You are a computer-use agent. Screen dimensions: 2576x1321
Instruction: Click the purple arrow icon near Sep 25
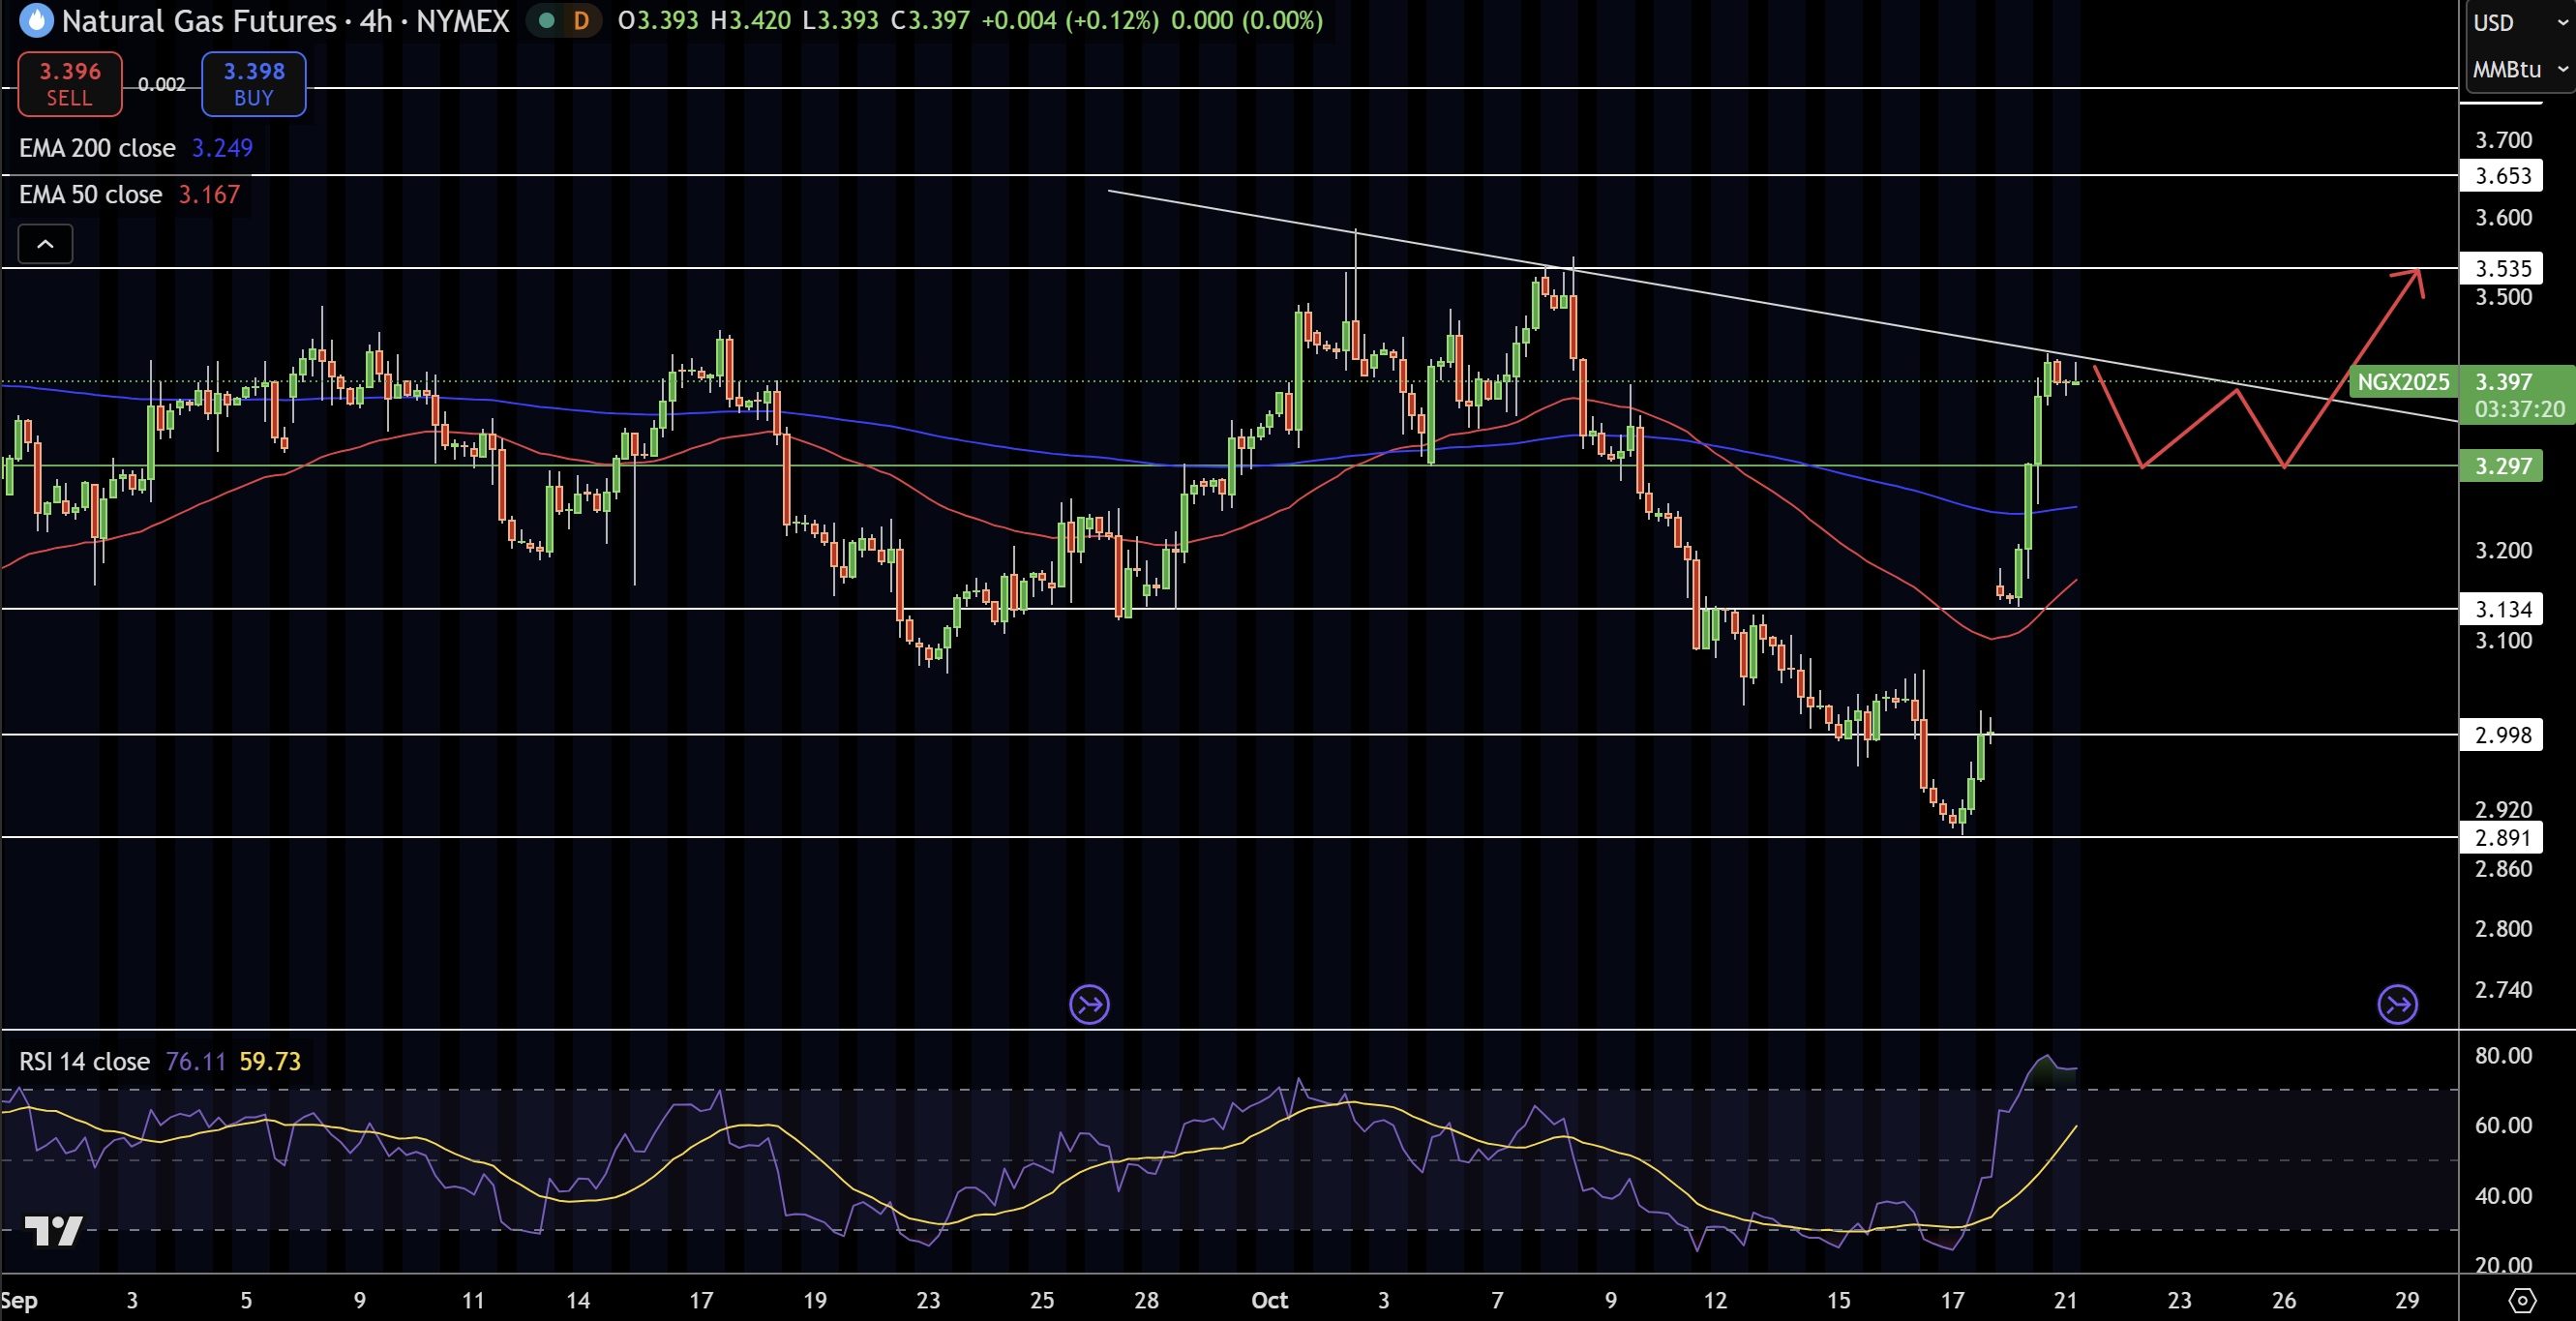point(1089,1004)
